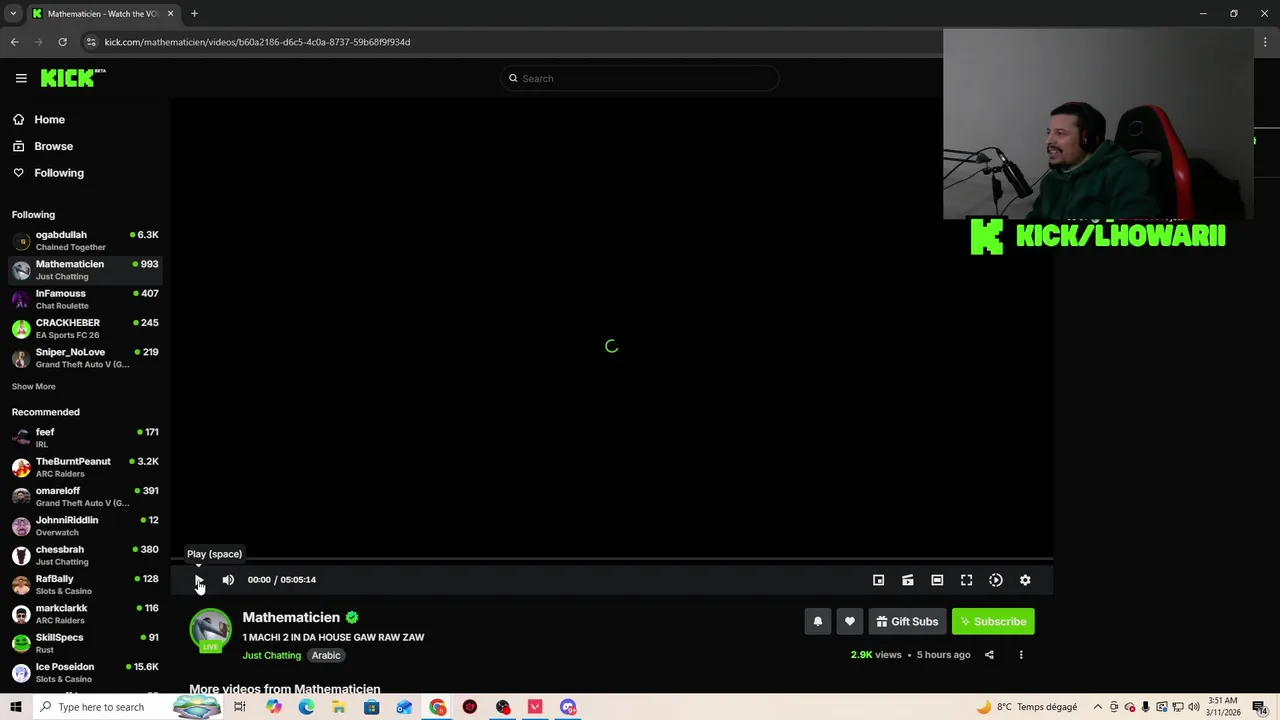Open Outlook from taskbar
The image size is (1280, 720).
tap(404, 707)
